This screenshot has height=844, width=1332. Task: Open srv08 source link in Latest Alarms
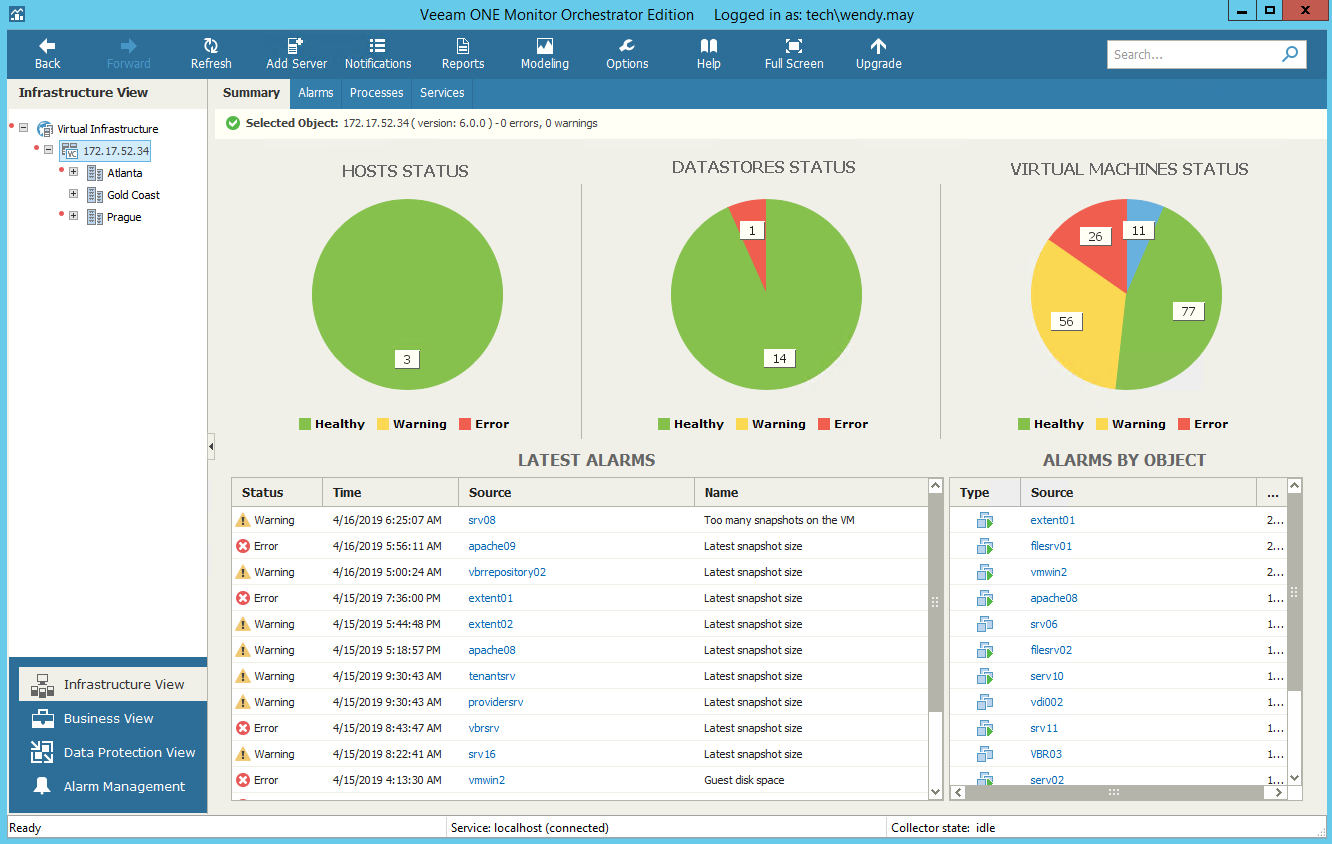pyautogui.click(x=482, y=520)
